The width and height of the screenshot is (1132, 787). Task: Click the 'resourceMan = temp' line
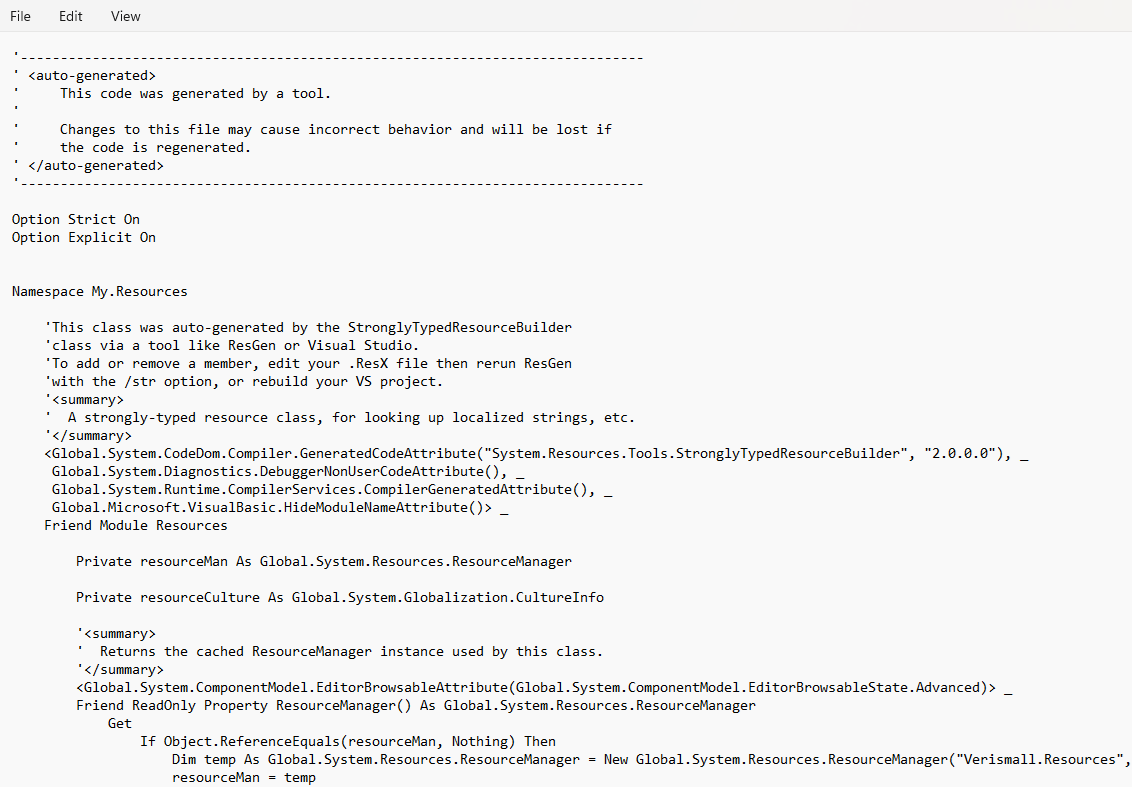pos(244,778)
